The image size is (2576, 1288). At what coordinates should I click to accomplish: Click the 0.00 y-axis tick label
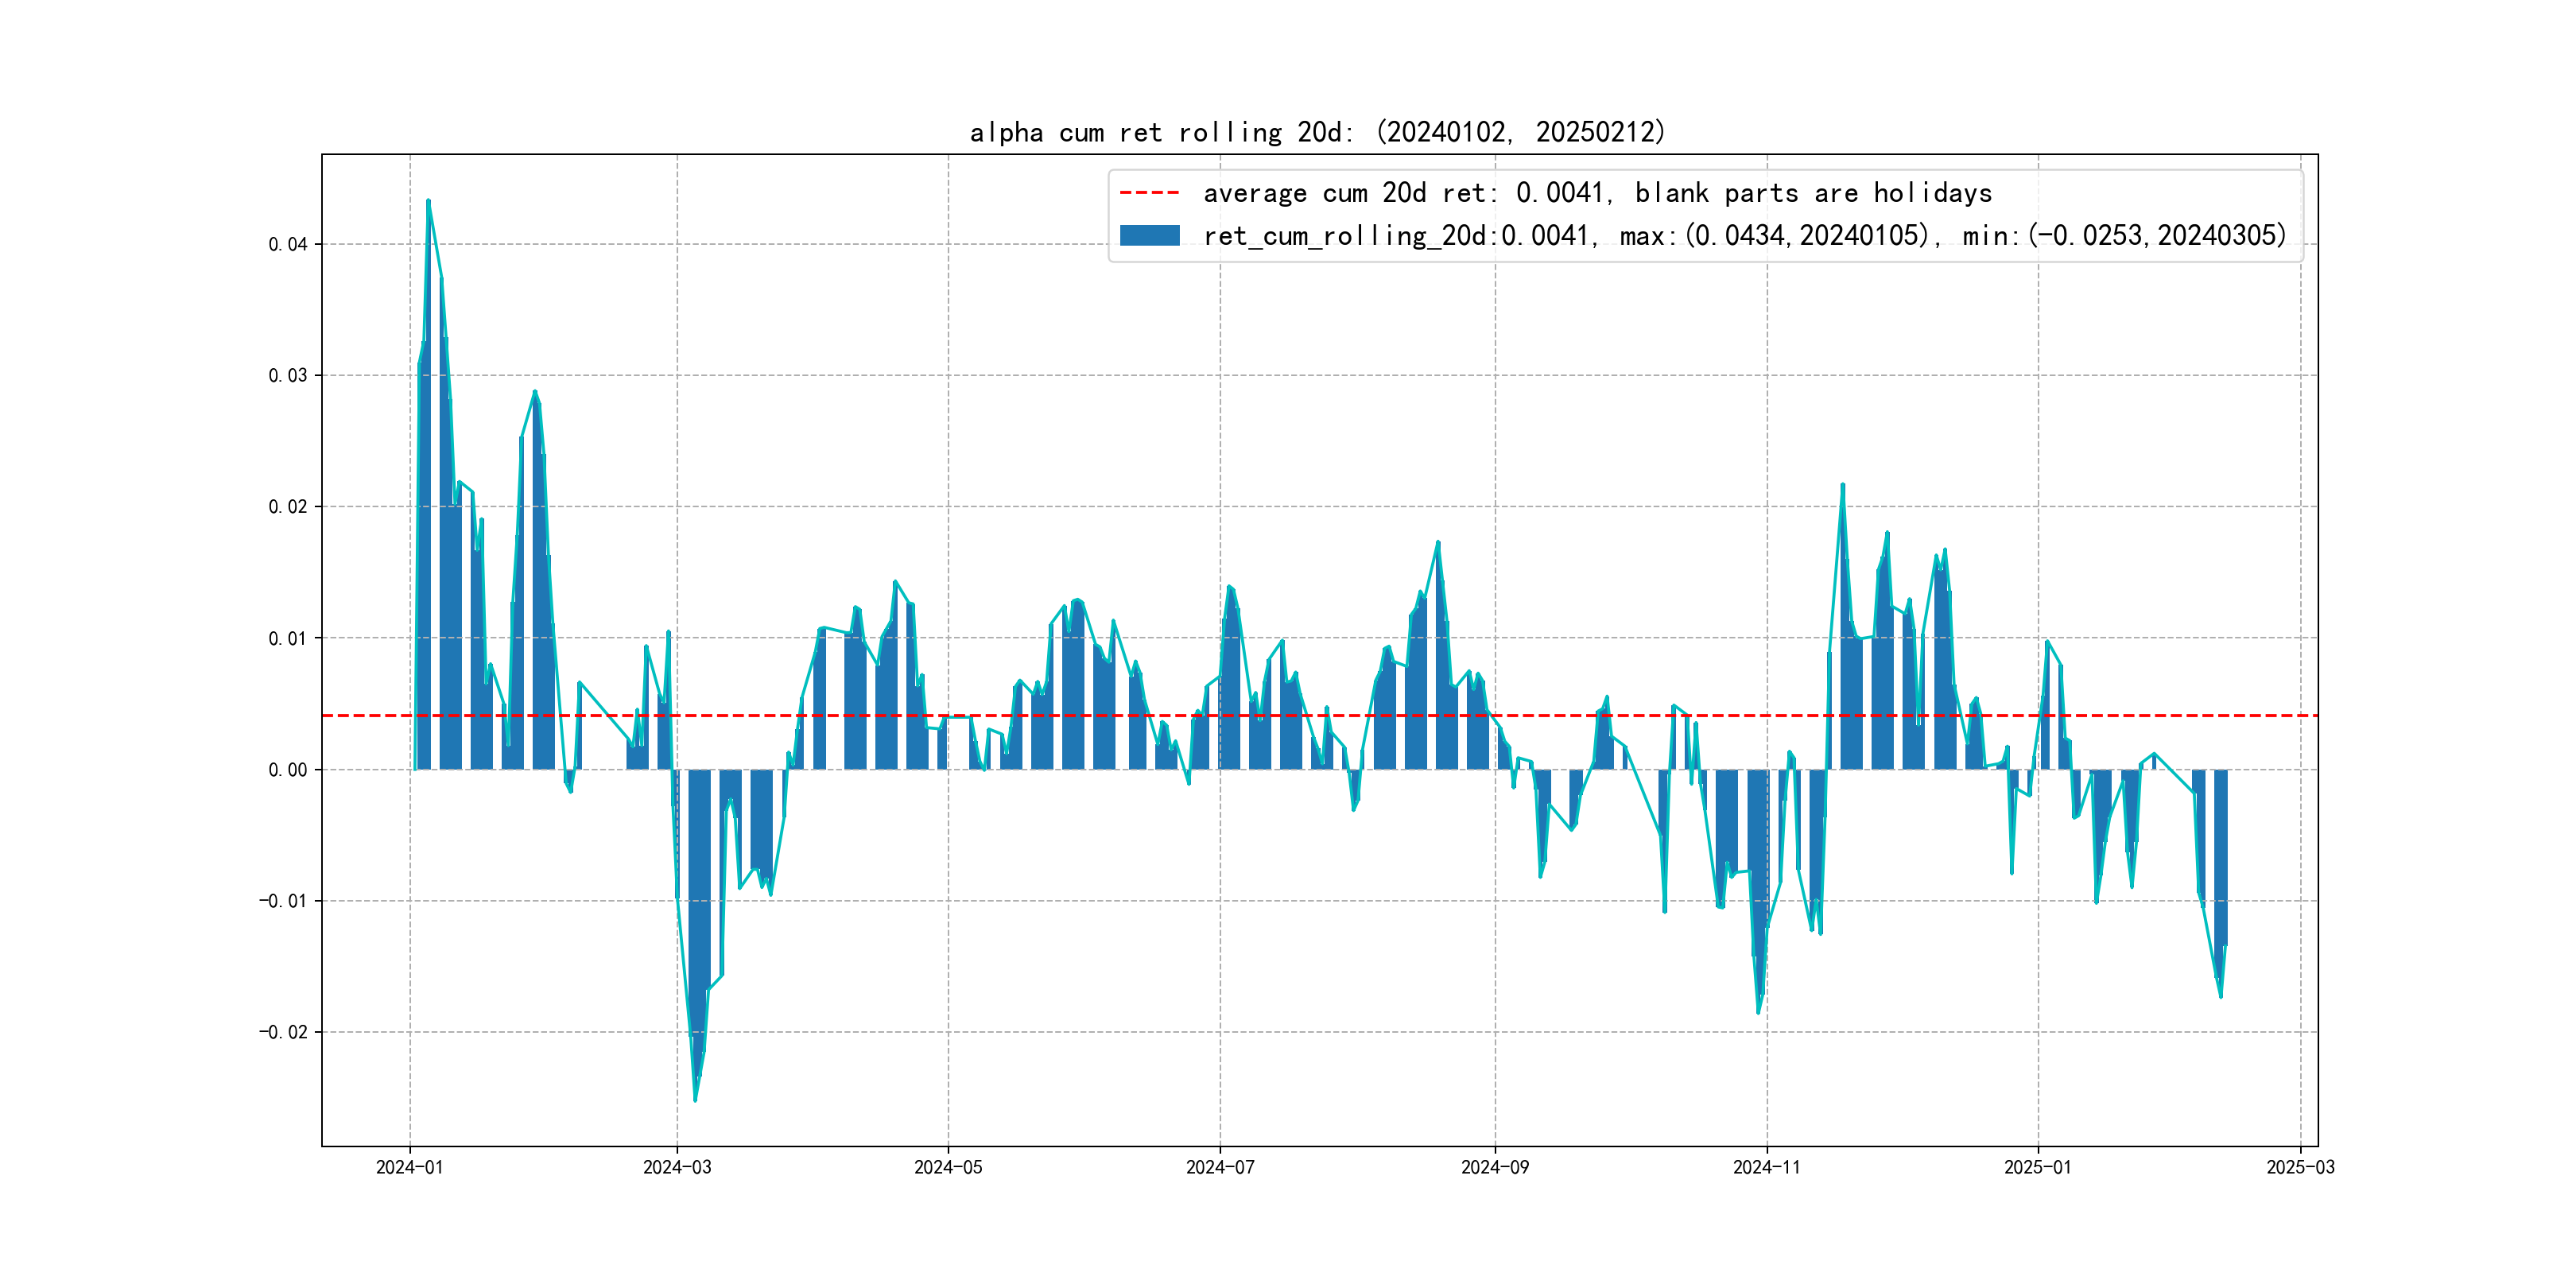[x=287, y=770]
